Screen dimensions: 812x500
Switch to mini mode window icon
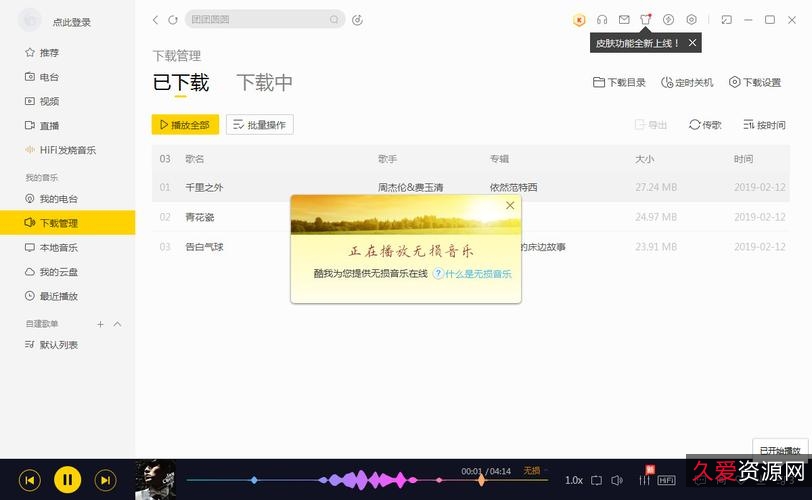[727, 20]
